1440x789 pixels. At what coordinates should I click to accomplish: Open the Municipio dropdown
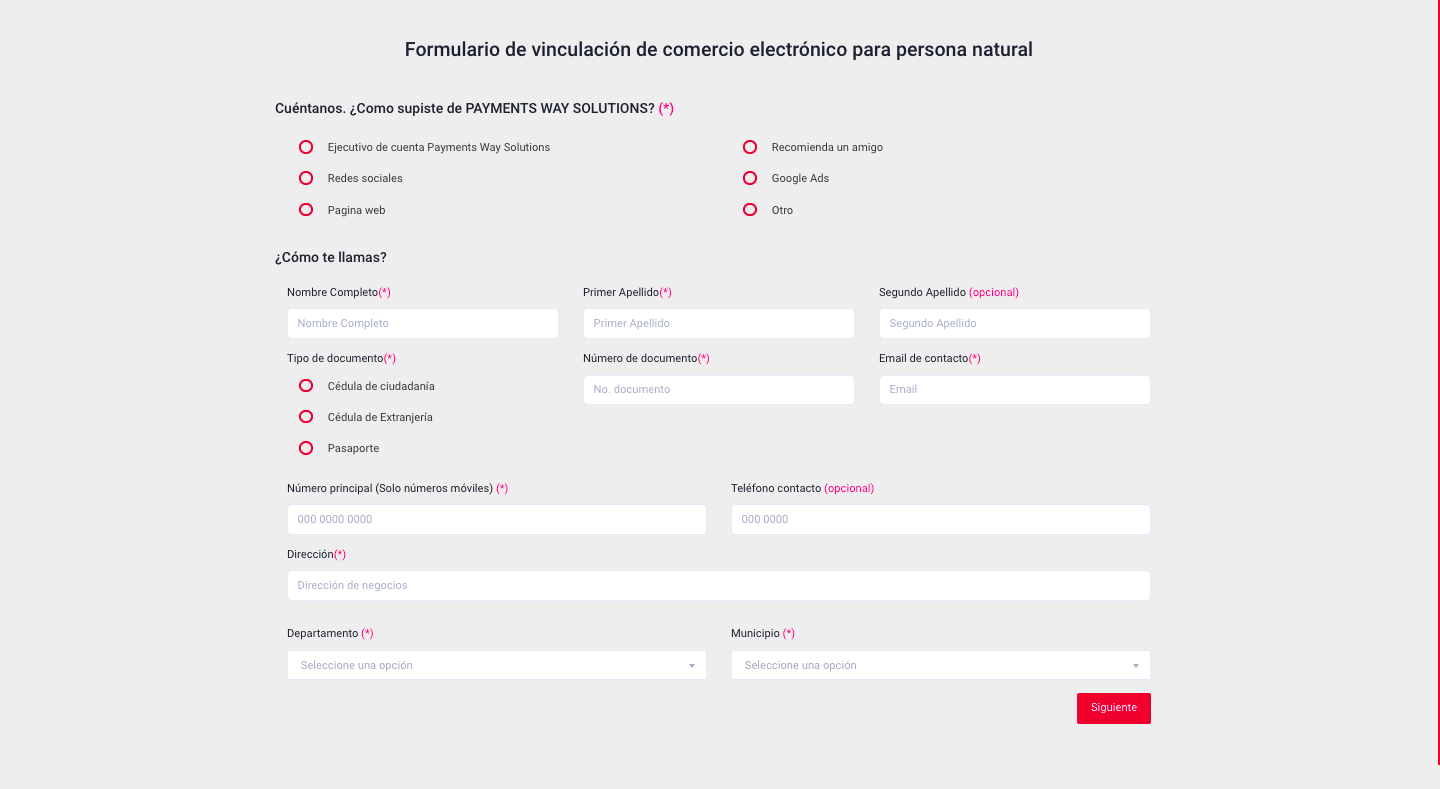coord(940,665)
